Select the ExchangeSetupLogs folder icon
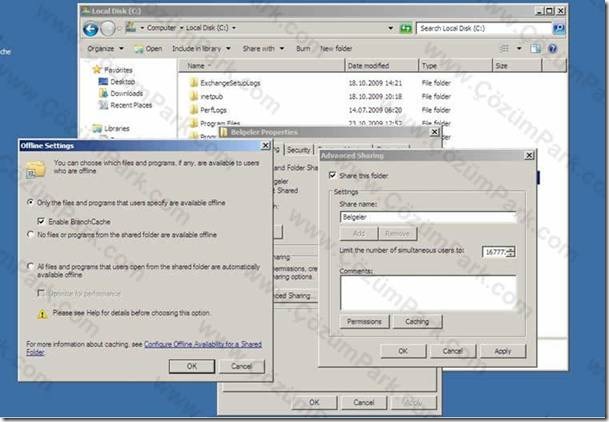This screenshot has width=609, height=422. pos(193,82)
